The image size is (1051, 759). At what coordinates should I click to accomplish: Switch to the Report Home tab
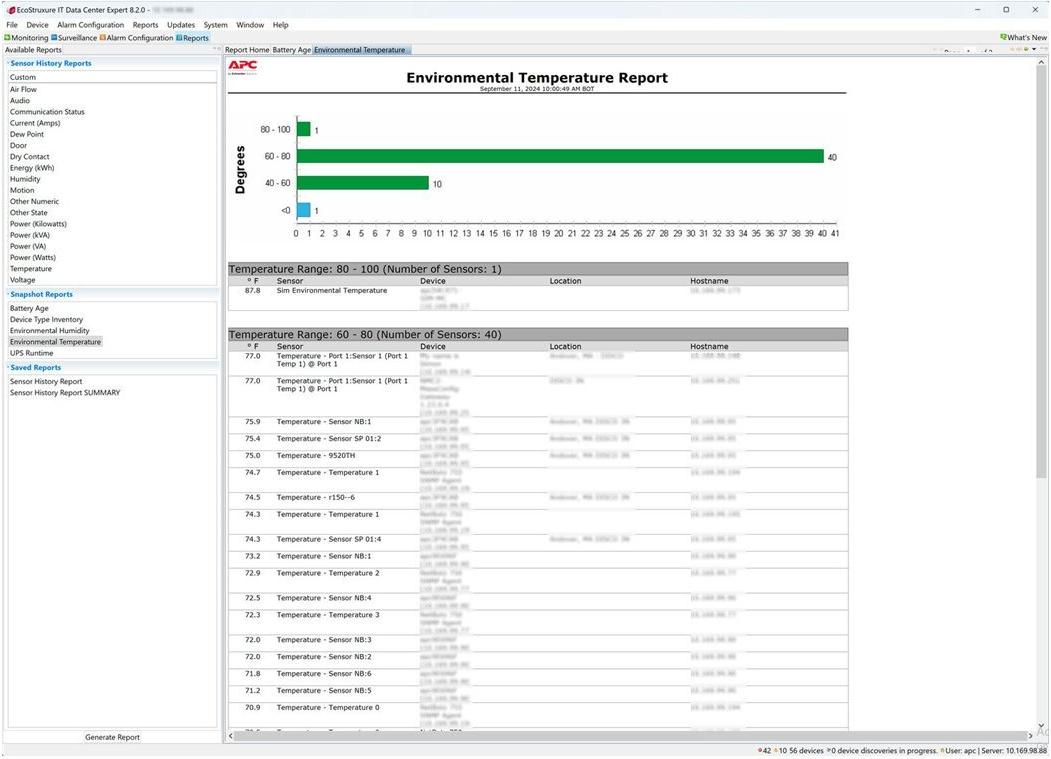pyautogui.click(x=247, y=50)
